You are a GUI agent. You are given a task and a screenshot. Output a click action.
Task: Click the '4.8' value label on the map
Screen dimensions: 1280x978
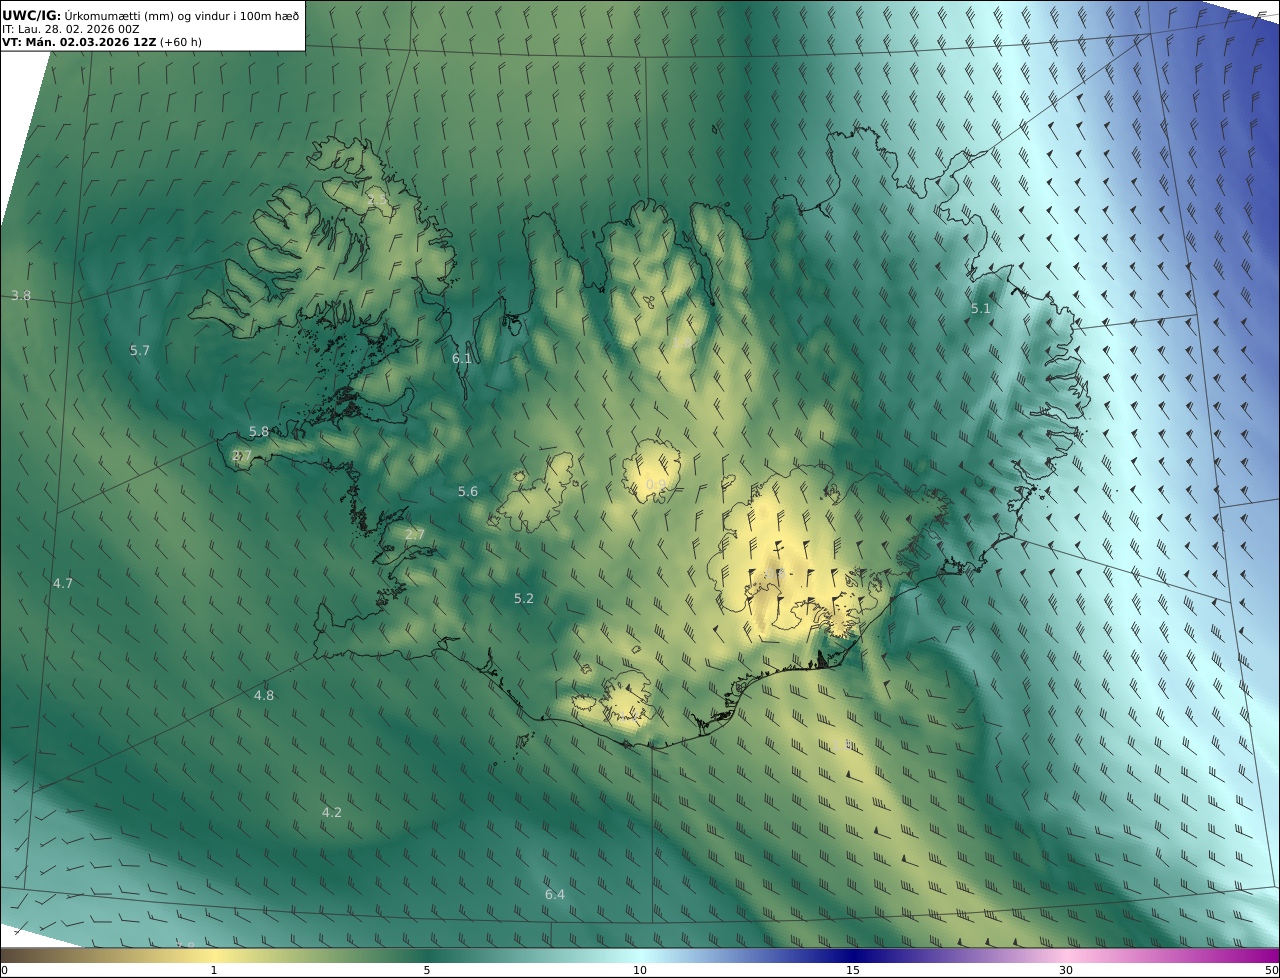264,696
